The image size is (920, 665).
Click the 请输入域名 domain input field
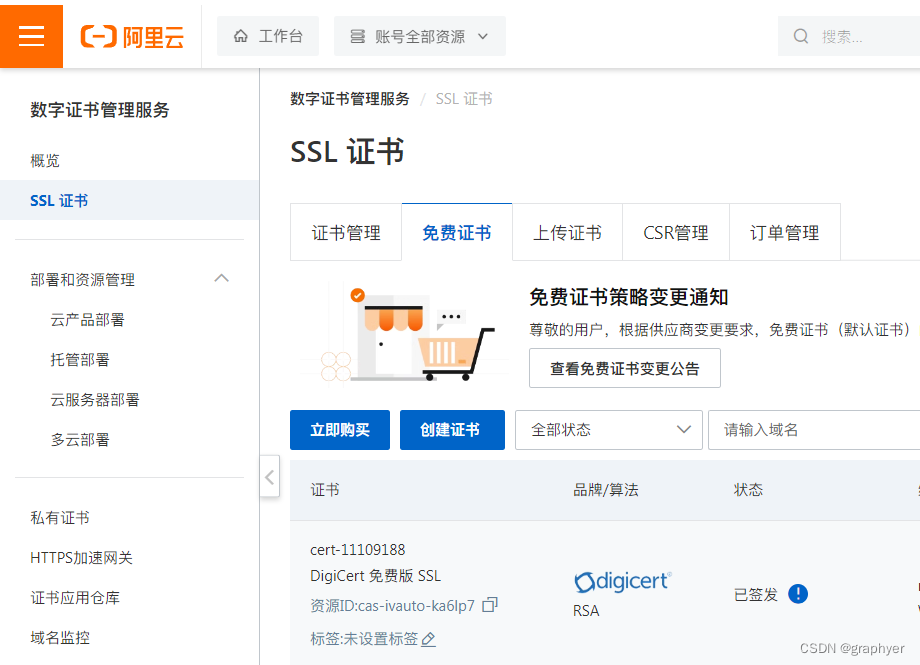pyautogui.click(x=814, y=430)
